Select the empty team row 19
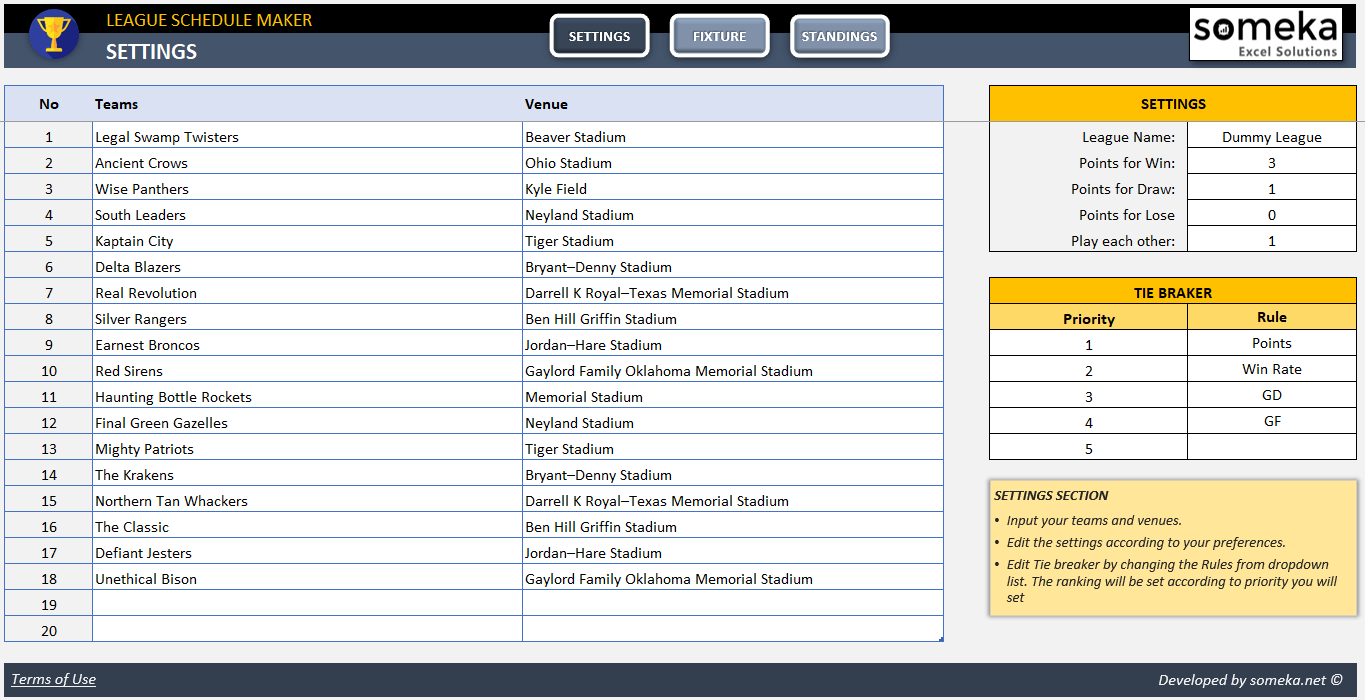 point(300,604)
